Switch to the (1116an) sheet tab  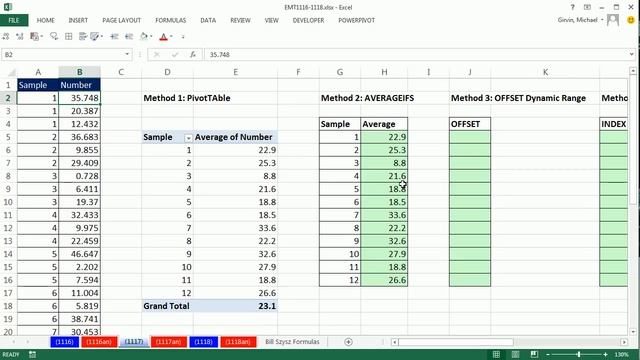(x=99, y=342)
